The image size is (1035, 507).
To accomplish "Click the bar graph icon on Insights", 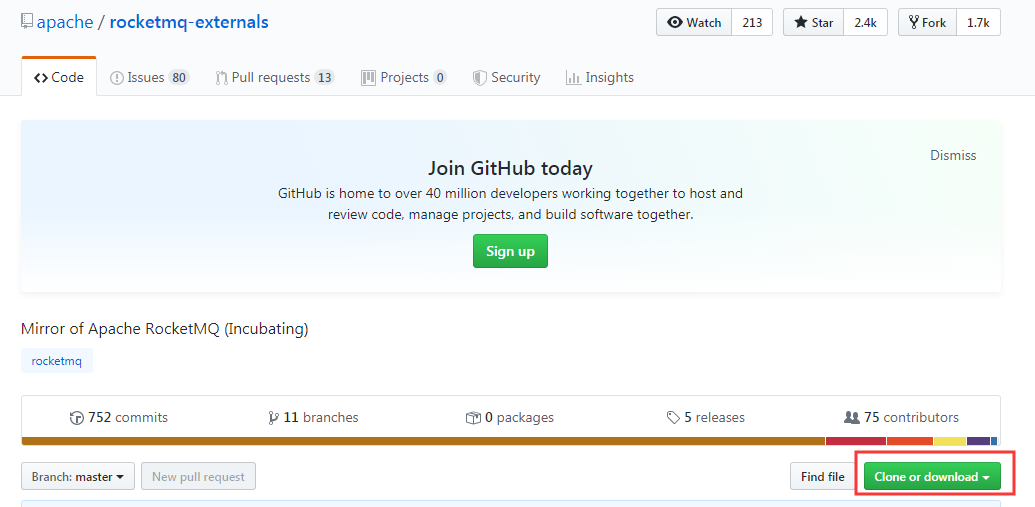I will pyautogui.click(x=573, y=78).
